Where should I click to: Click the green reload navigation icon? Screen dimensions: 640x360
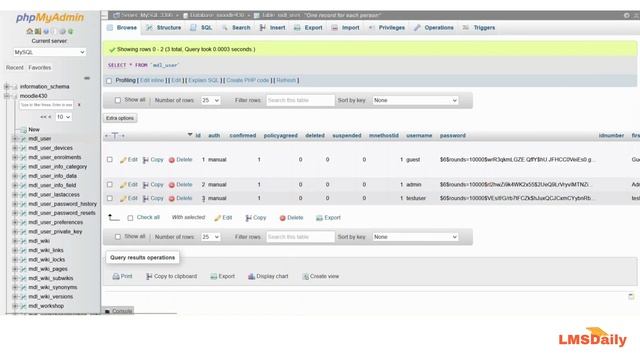[x=71, y=31]
